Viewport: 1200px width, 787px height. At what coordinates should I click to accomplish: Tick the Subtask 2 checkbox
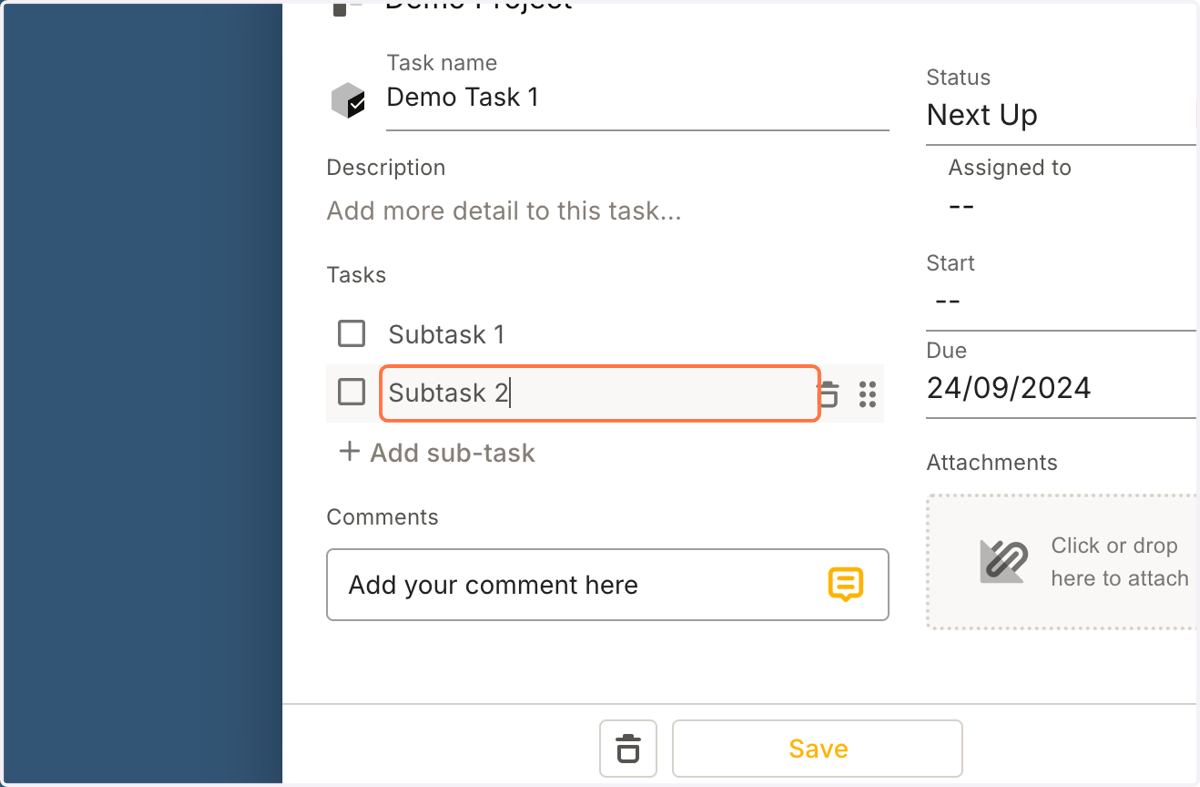352,392
